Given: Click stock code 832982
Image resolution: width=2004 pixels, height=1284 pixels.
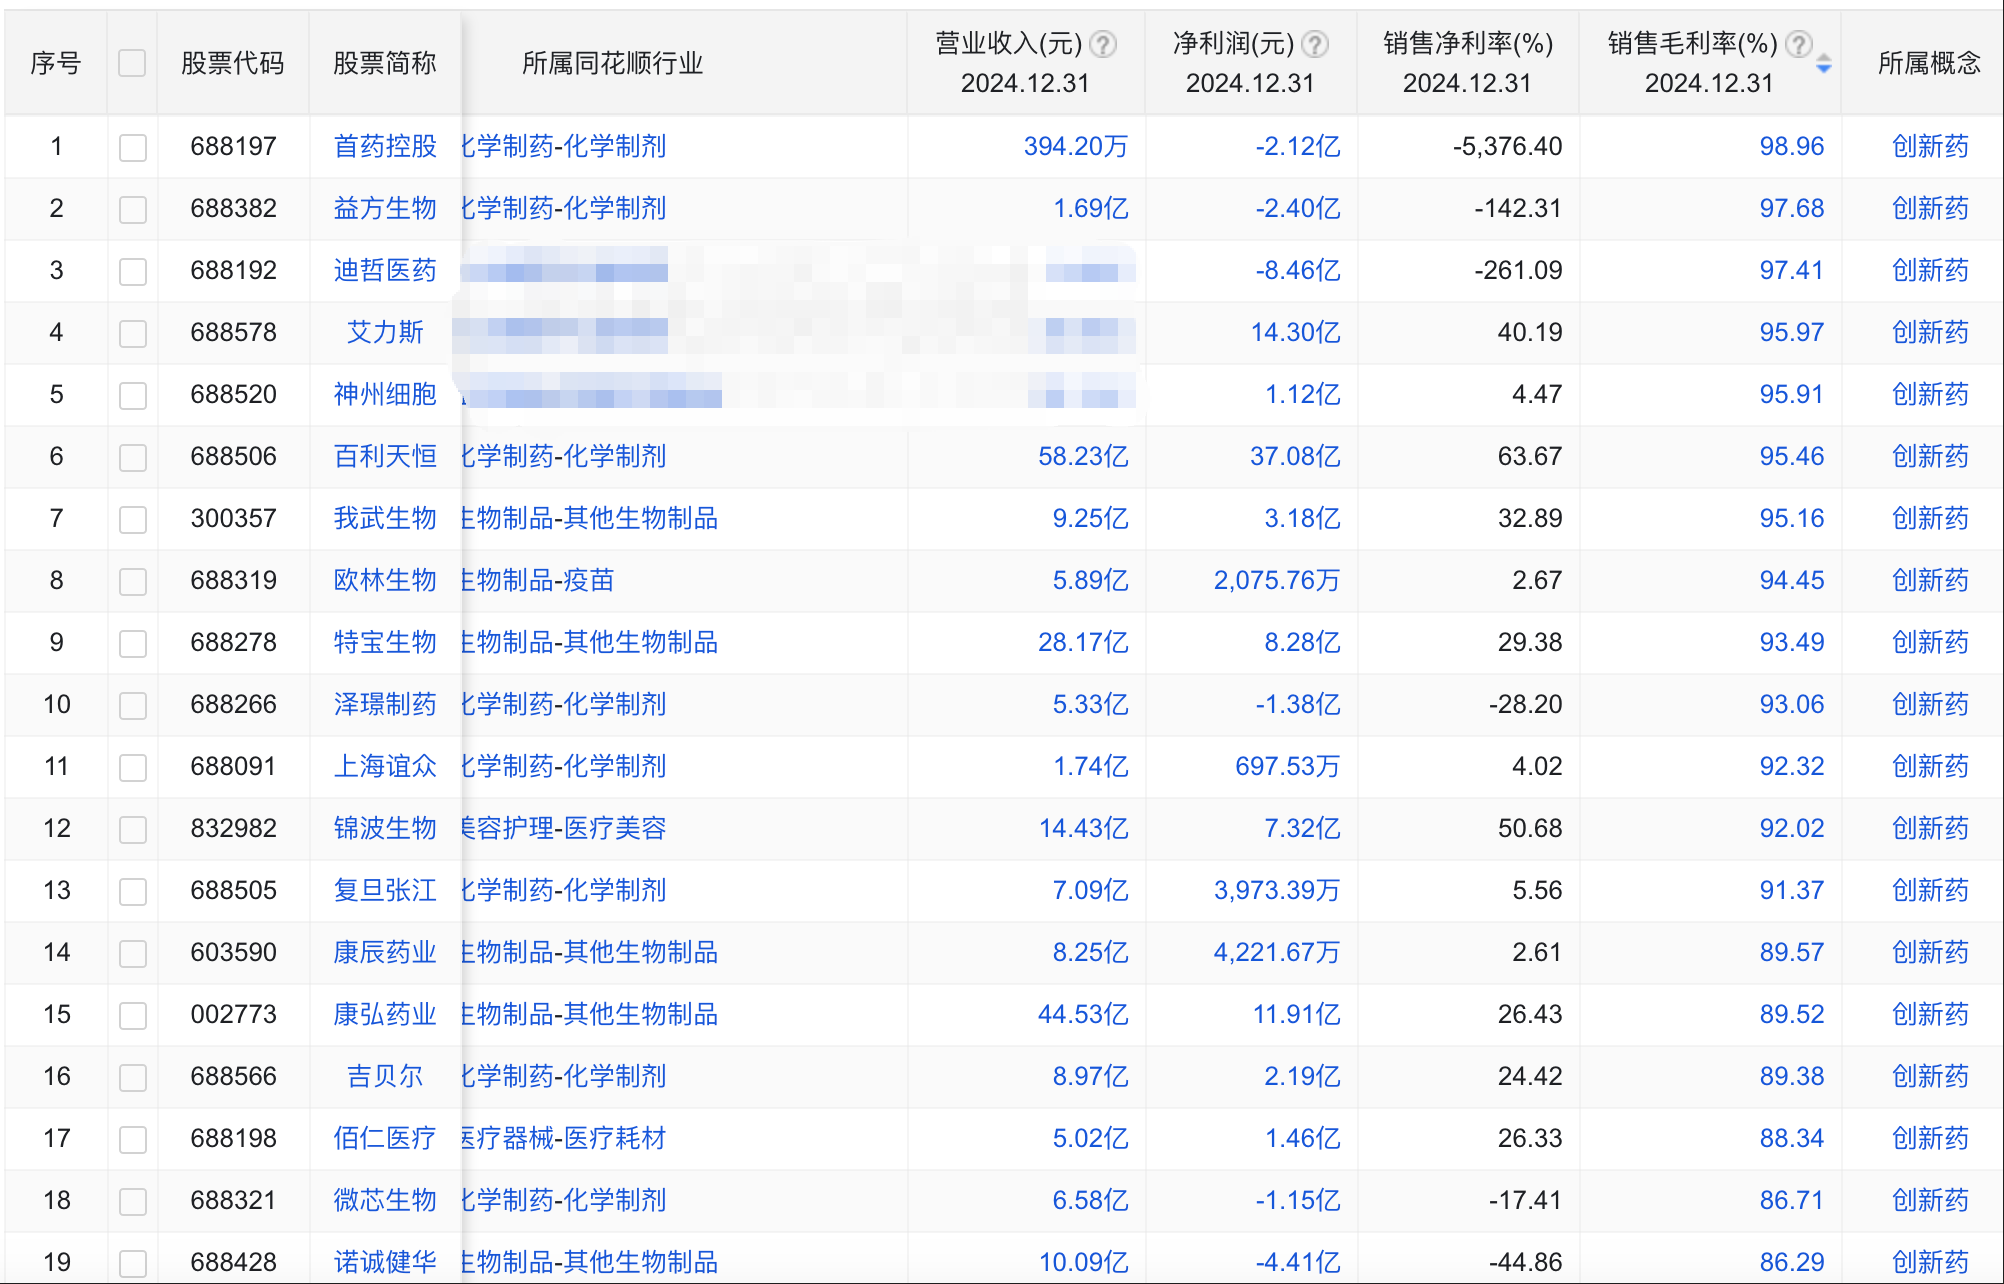Looking at the screenshot, I should 233,828.
